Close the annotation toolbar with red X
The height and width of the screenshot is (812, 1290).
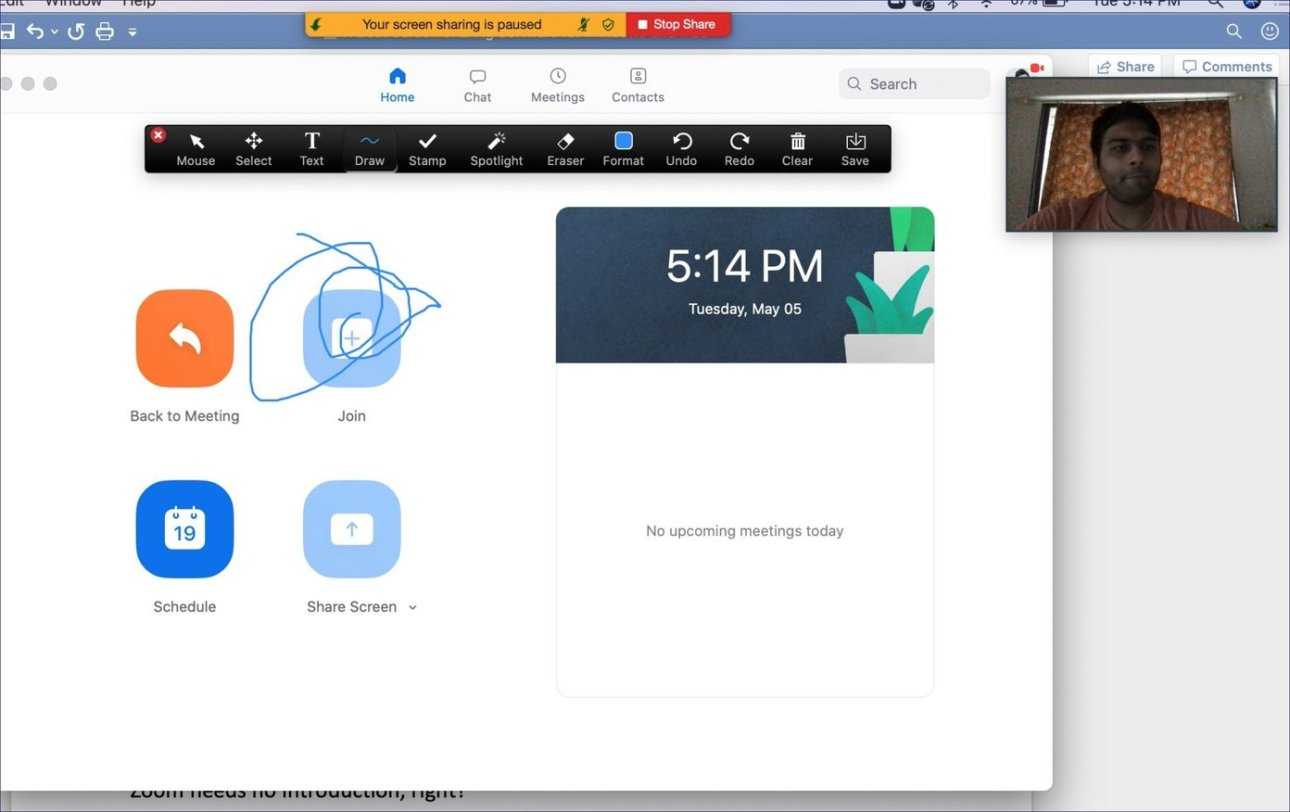tap(158, 135)
